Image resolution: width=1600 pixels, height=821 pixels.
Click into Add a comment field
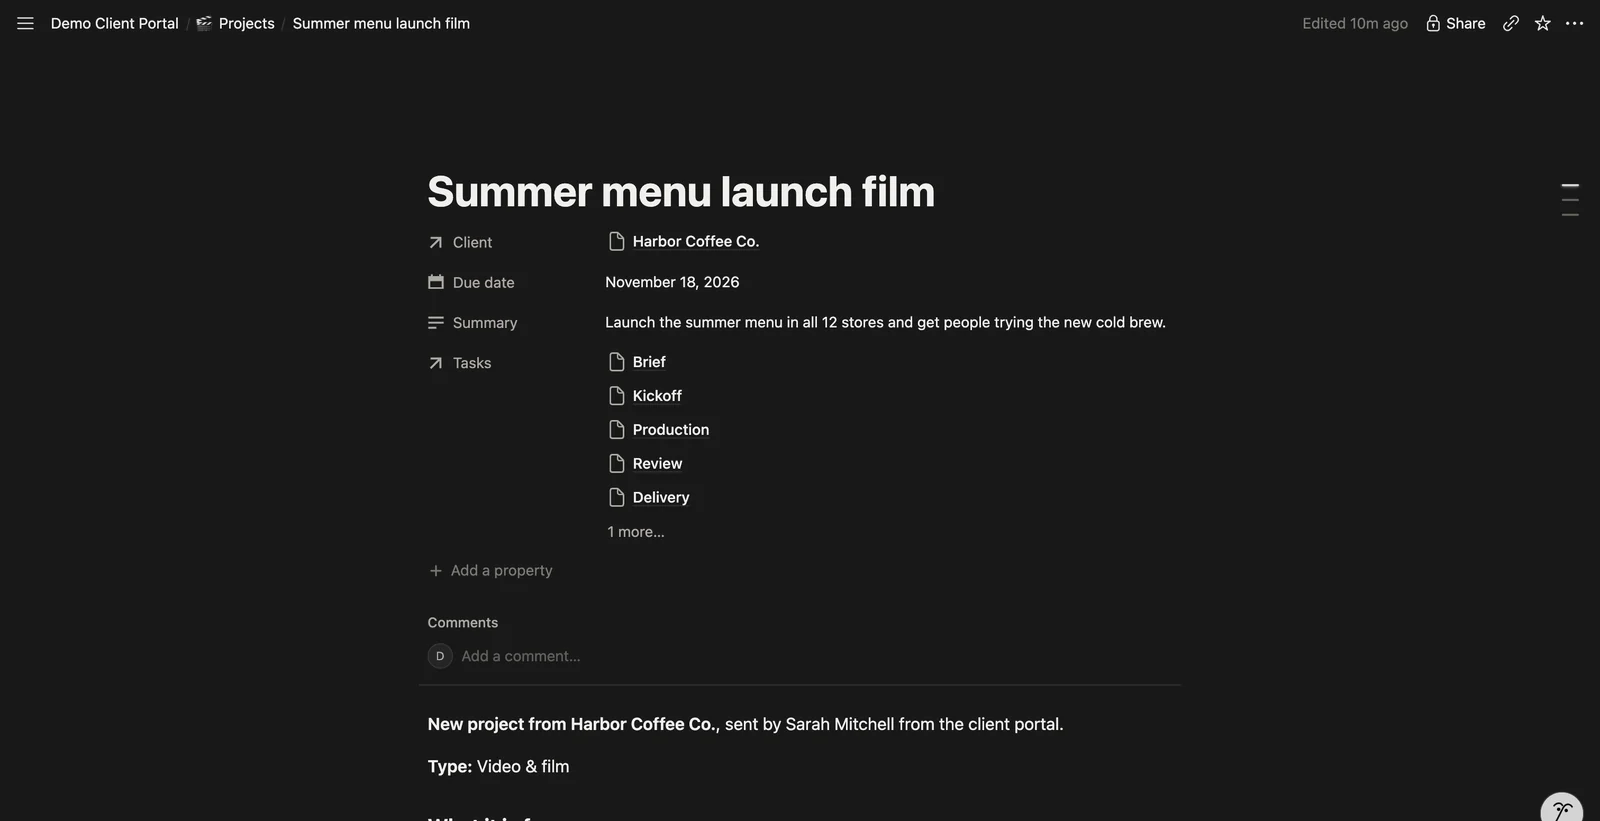520,656
